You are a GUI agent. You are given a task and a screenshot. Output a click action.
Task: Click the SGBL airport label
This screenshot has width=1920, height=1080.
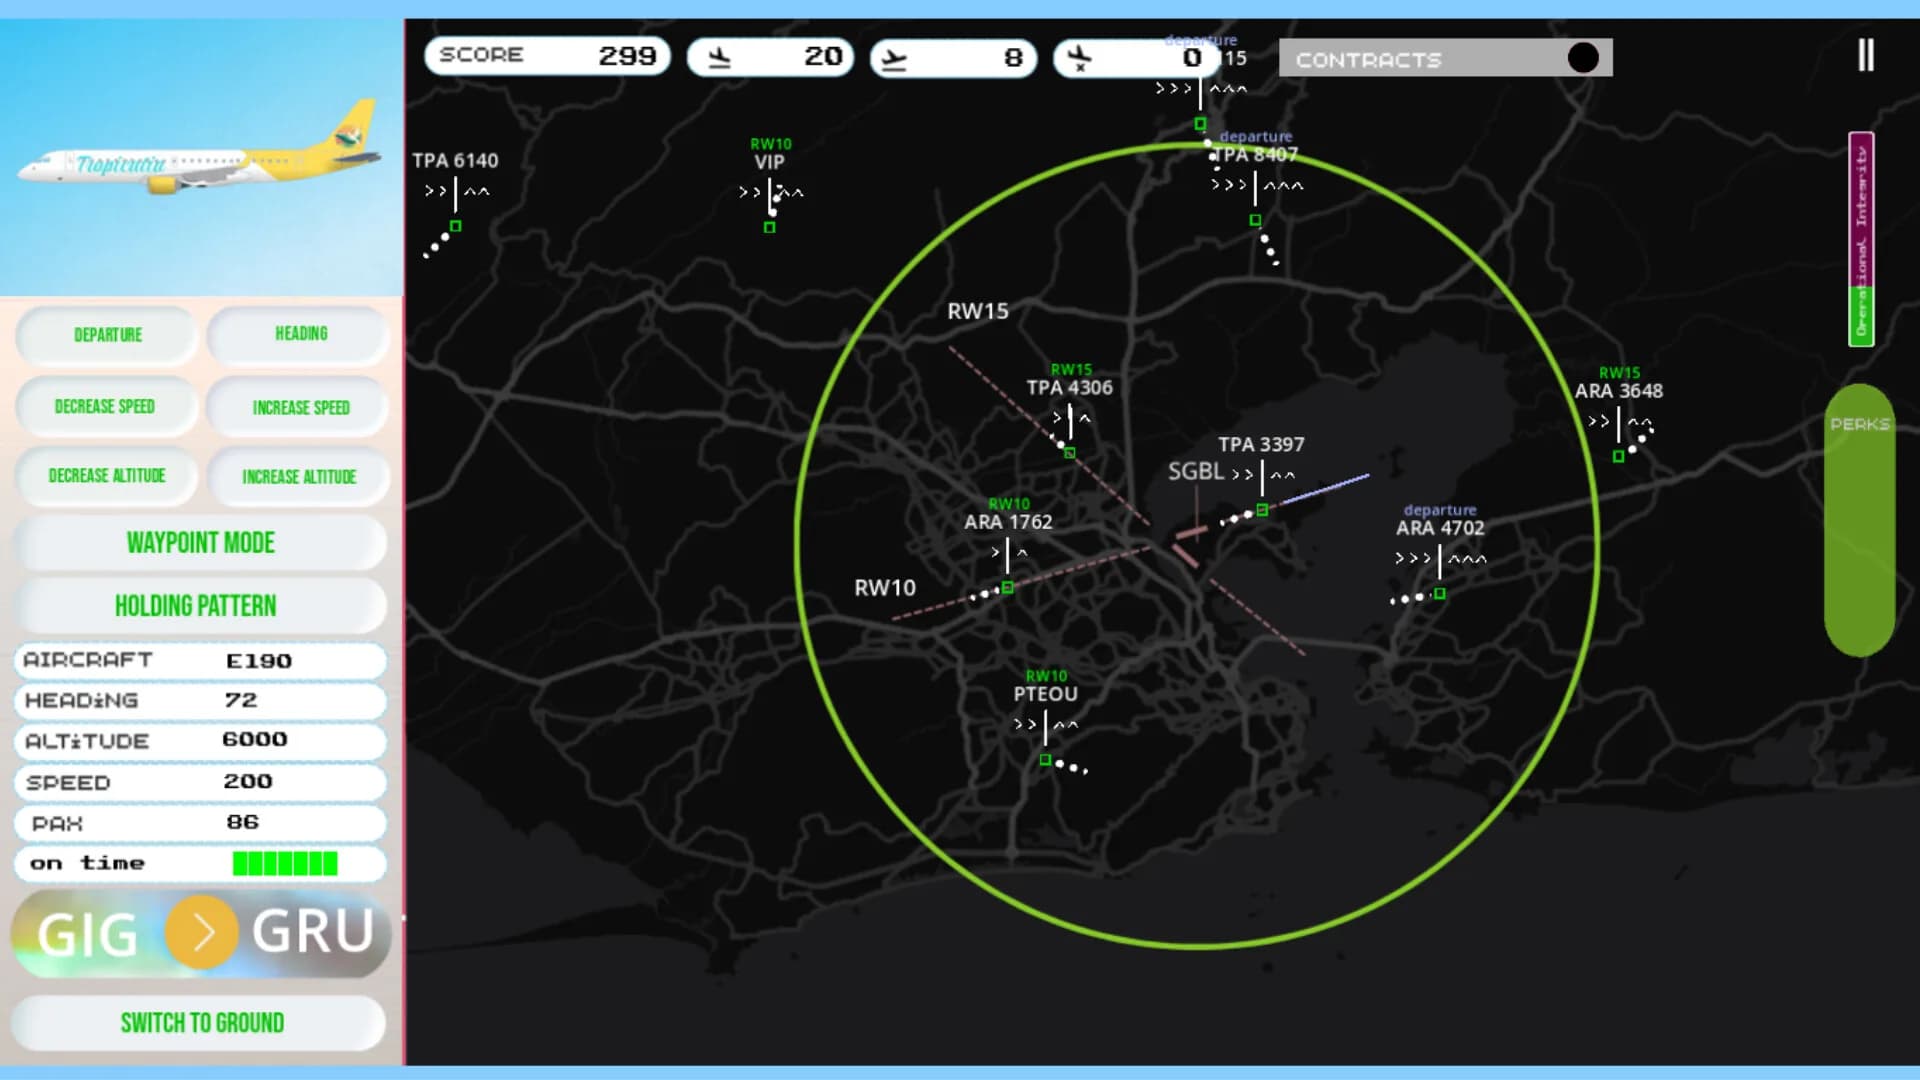1196,471
